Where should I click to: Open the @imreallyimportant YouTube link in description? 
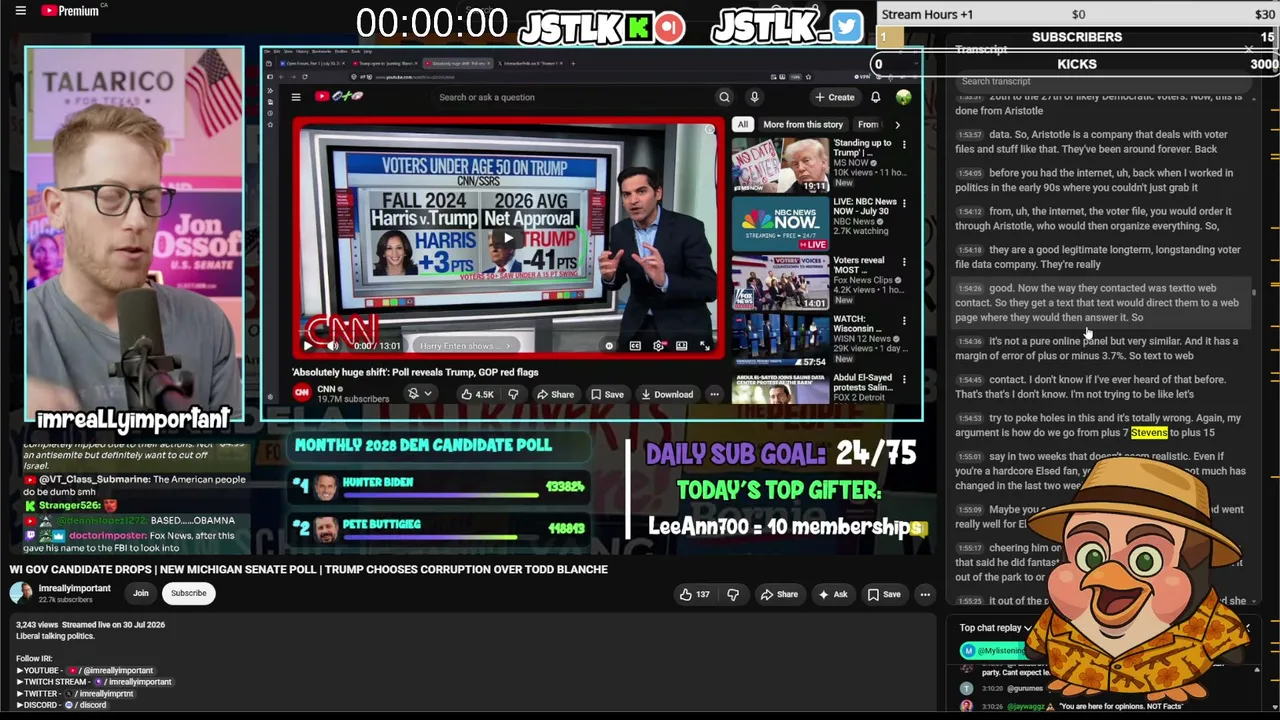tap(112, 670)
